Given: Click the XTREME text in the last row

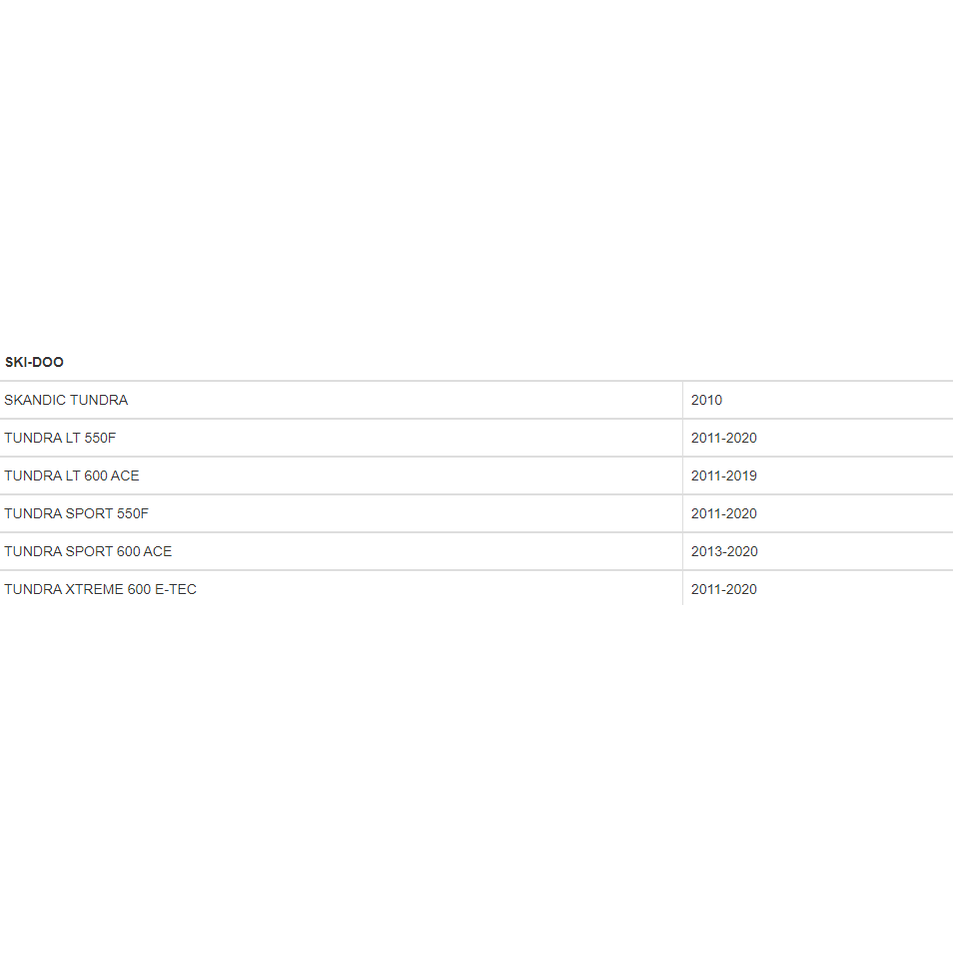Looking at the screenshot, I should (x=94, y=589).
